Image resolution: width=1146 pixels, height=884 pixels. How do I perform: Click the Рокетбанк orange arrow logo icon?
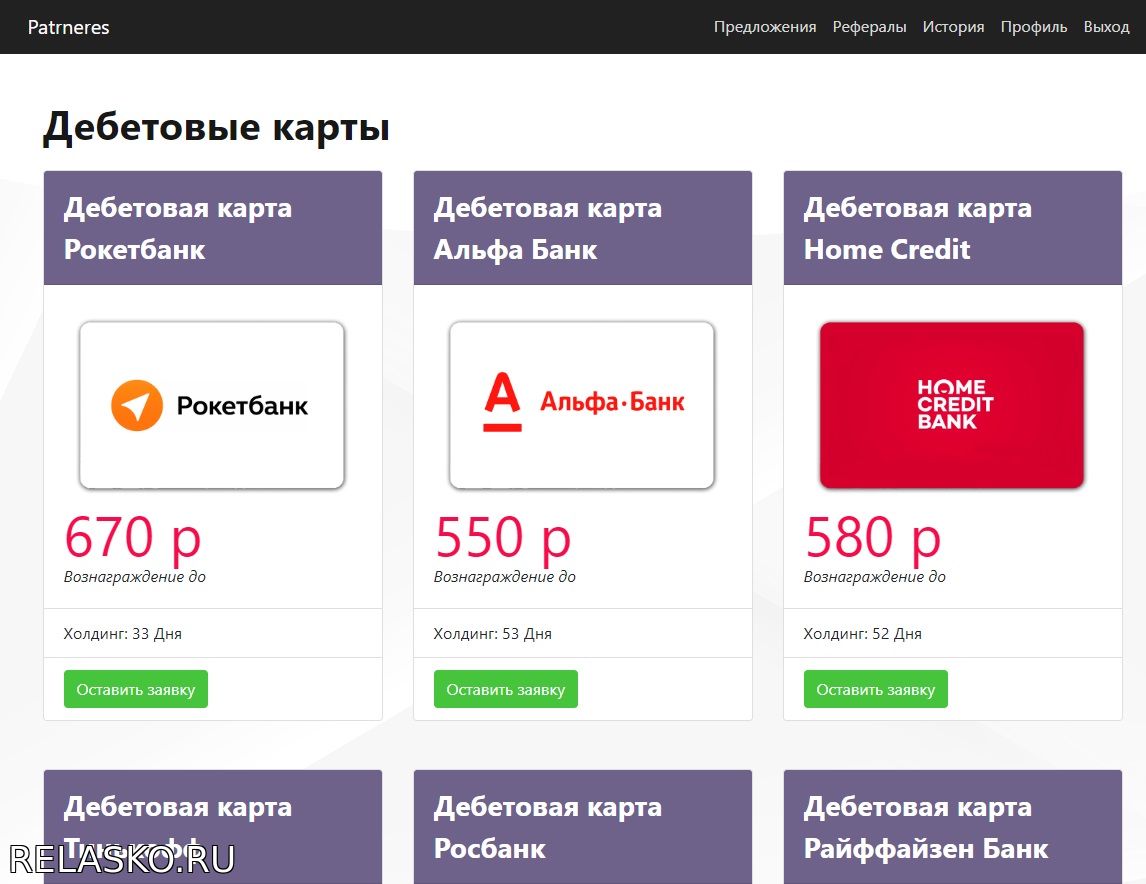pyautogui.click(x=137, y=405)
